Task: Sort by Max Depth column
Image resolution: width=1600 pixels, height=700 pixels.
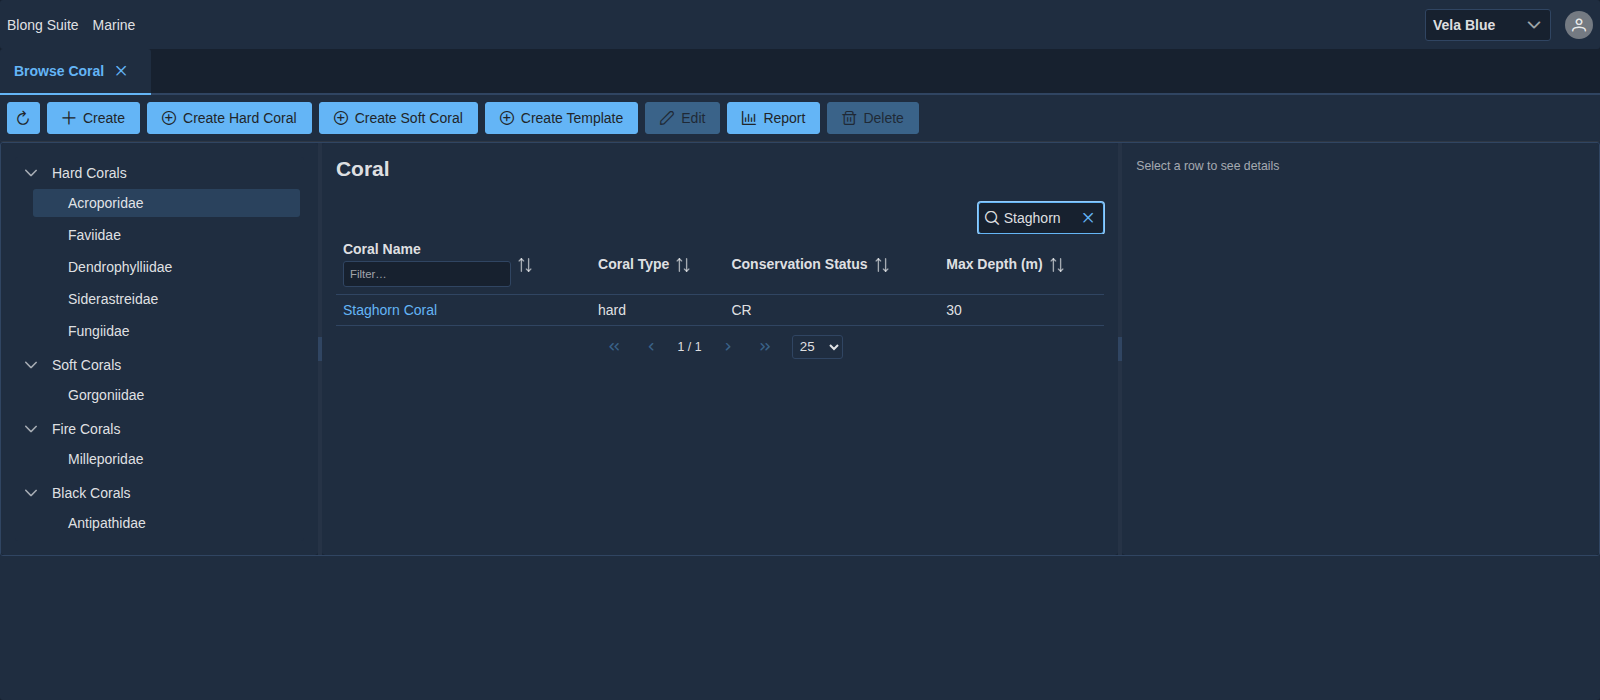Action: tap(1057, 265)
